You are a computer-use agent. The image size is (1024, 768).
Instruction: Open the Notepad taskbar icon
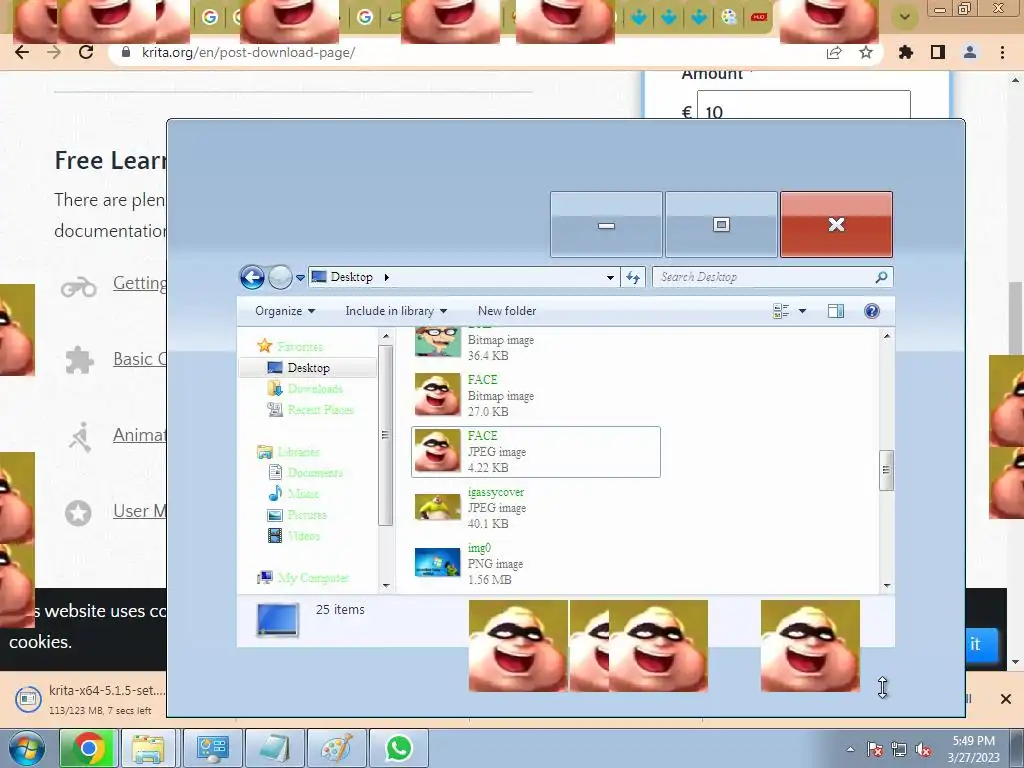click(x=274, y=748)
